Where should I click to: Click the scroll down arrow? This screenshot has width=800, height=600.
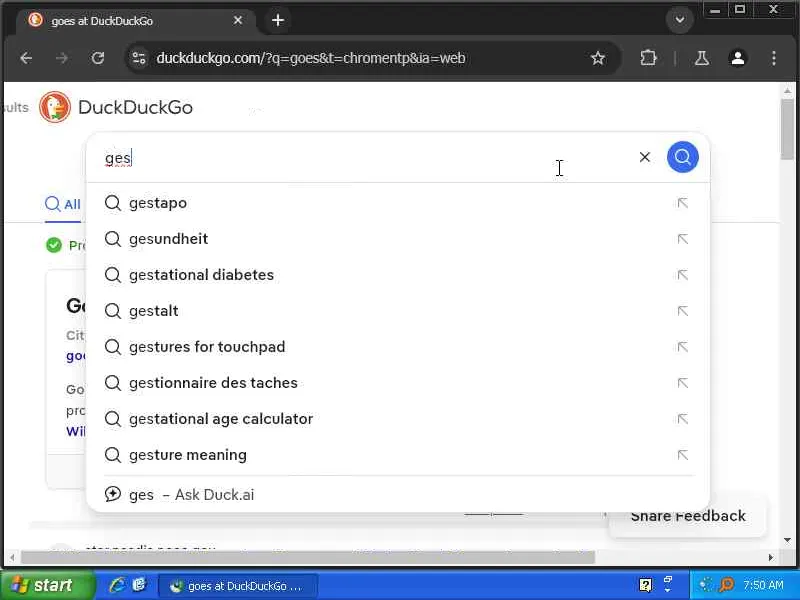[x=787, y=540]
